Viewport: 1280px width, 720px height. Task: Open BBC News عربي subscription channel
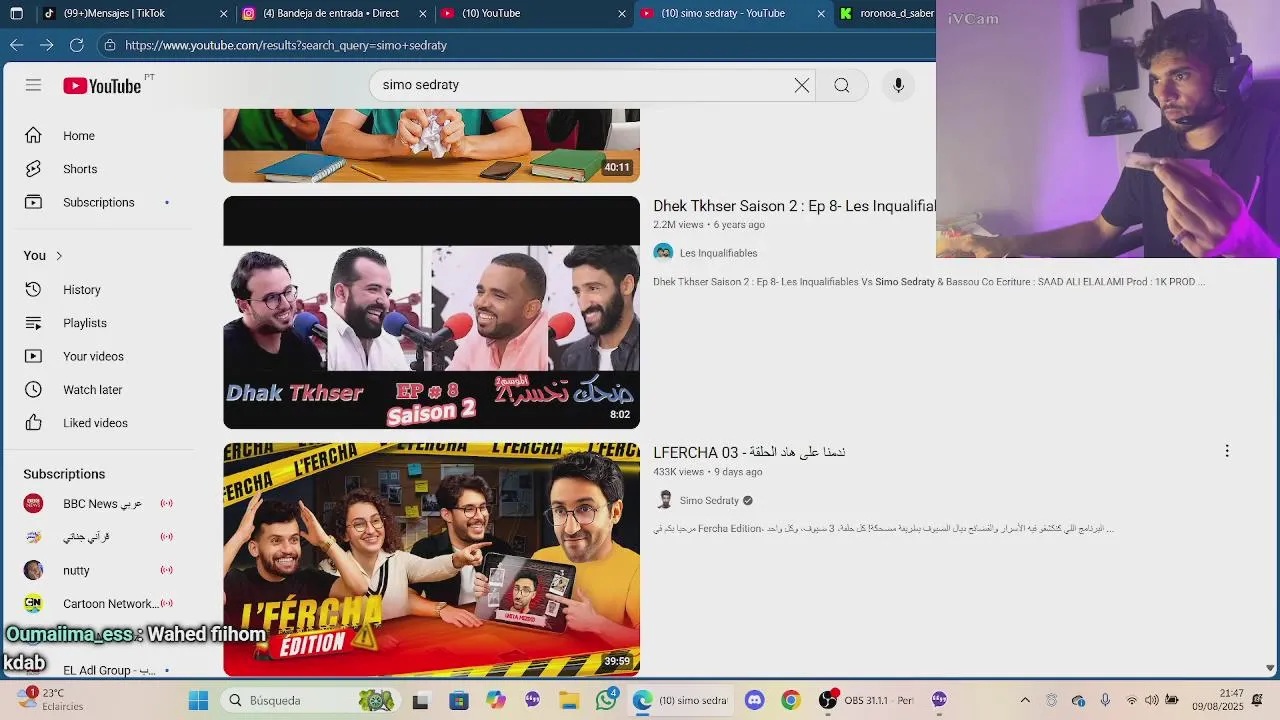[100, 504]
